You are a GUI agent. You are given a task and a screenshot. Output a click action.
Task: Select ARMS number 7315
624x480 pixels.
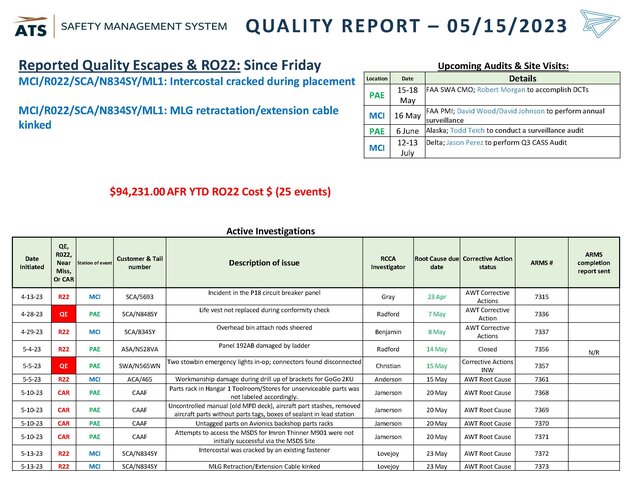(x=542, y=297)
